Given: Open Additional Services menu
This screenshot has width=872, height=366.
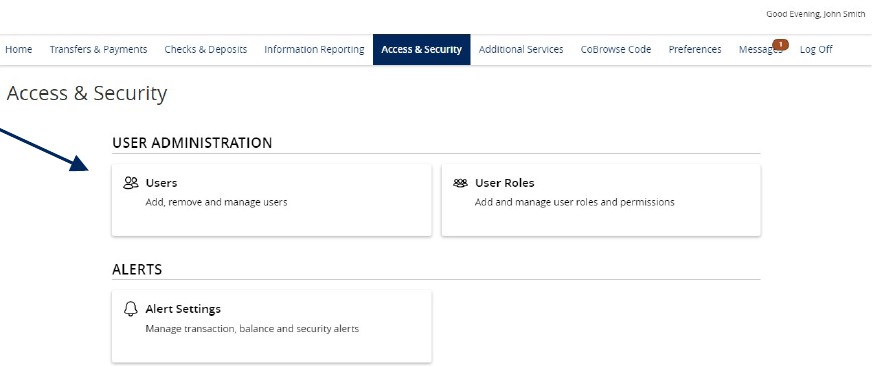Looking at the screenshot, I should [x=521, y=50].
